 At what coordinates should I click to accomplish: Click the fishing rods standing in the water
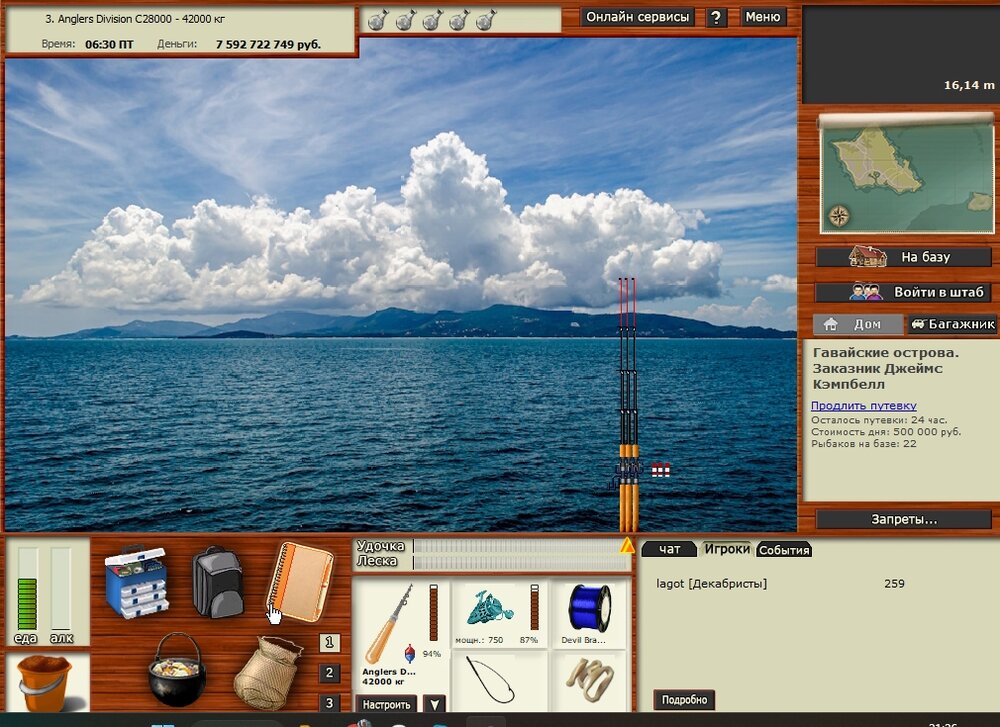pyautogui.click(x=628, y=404)
